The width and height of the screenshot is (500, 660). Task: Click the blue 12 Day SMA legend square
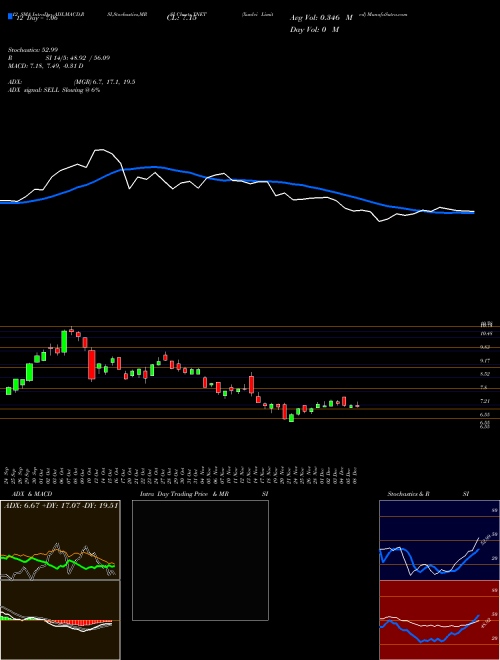click(10, 16)
